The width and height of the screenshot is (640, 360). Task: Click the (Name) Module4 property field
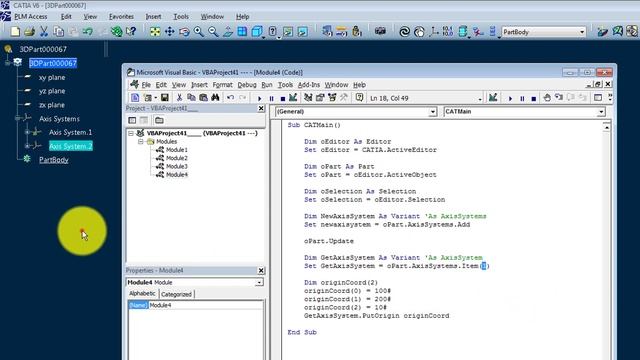(196, 305)
